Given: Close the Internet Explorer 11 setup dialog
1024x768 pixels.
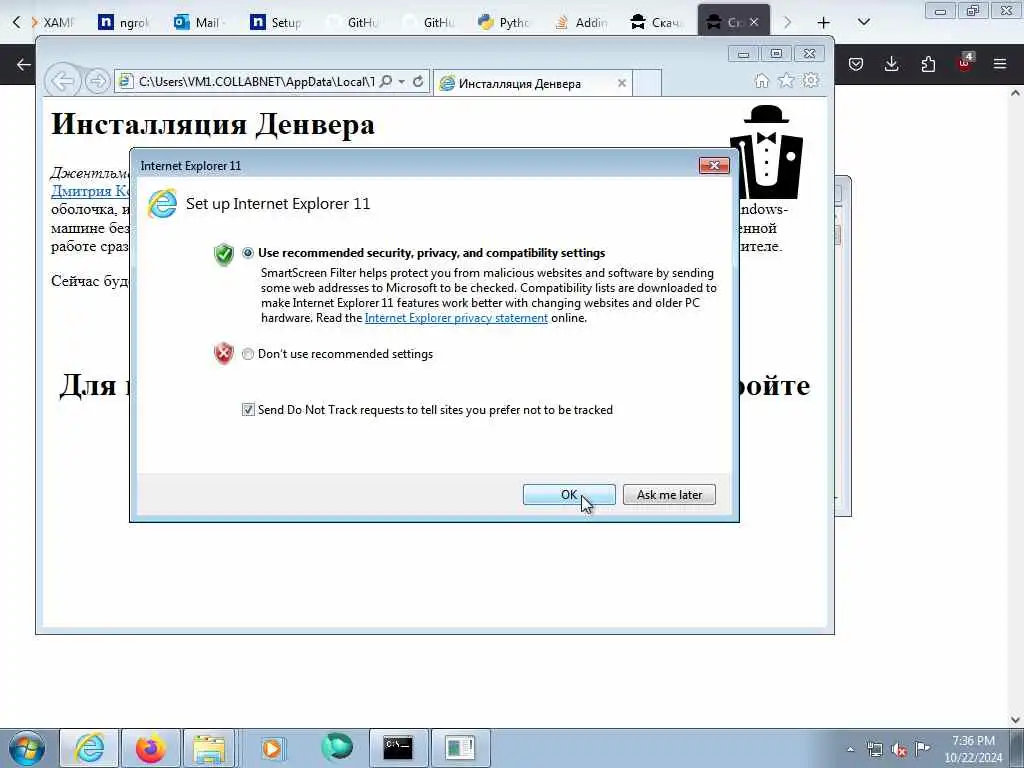Looking at the screenshot, I should pyautogui.click(x=714, y=166).
